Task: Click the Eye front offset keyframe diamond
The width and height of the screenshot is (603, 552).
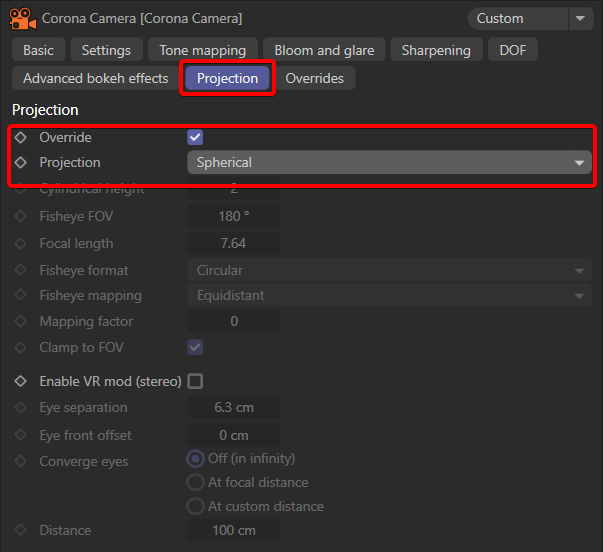Action: click(x=20, y=435)
